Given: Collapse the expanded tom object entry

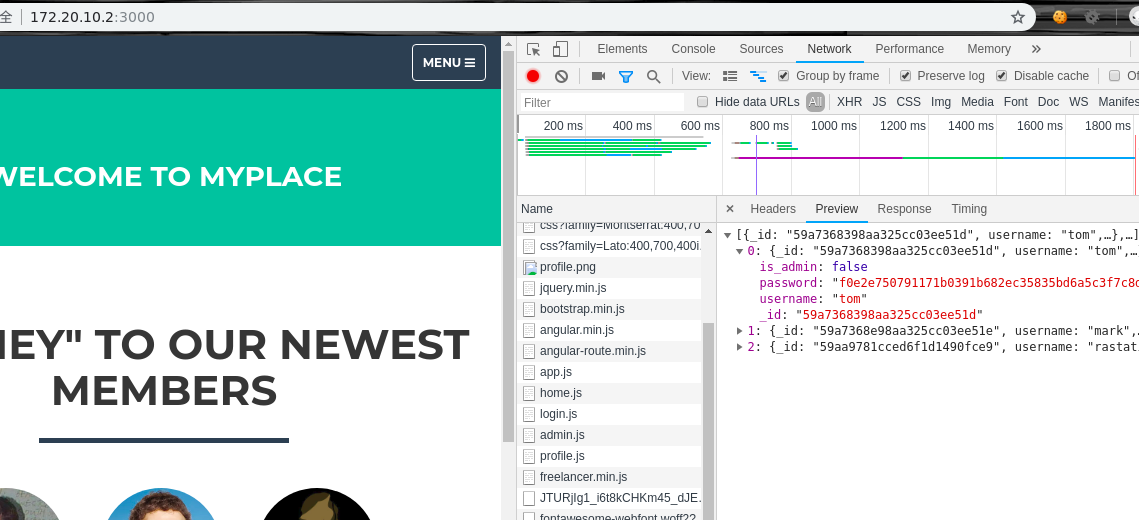Looking at the screenshot, I should [740, 251].
